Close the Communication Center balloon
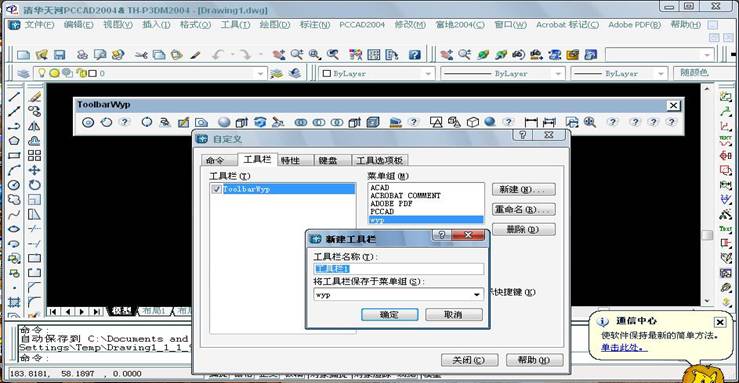 coord(720,322)
